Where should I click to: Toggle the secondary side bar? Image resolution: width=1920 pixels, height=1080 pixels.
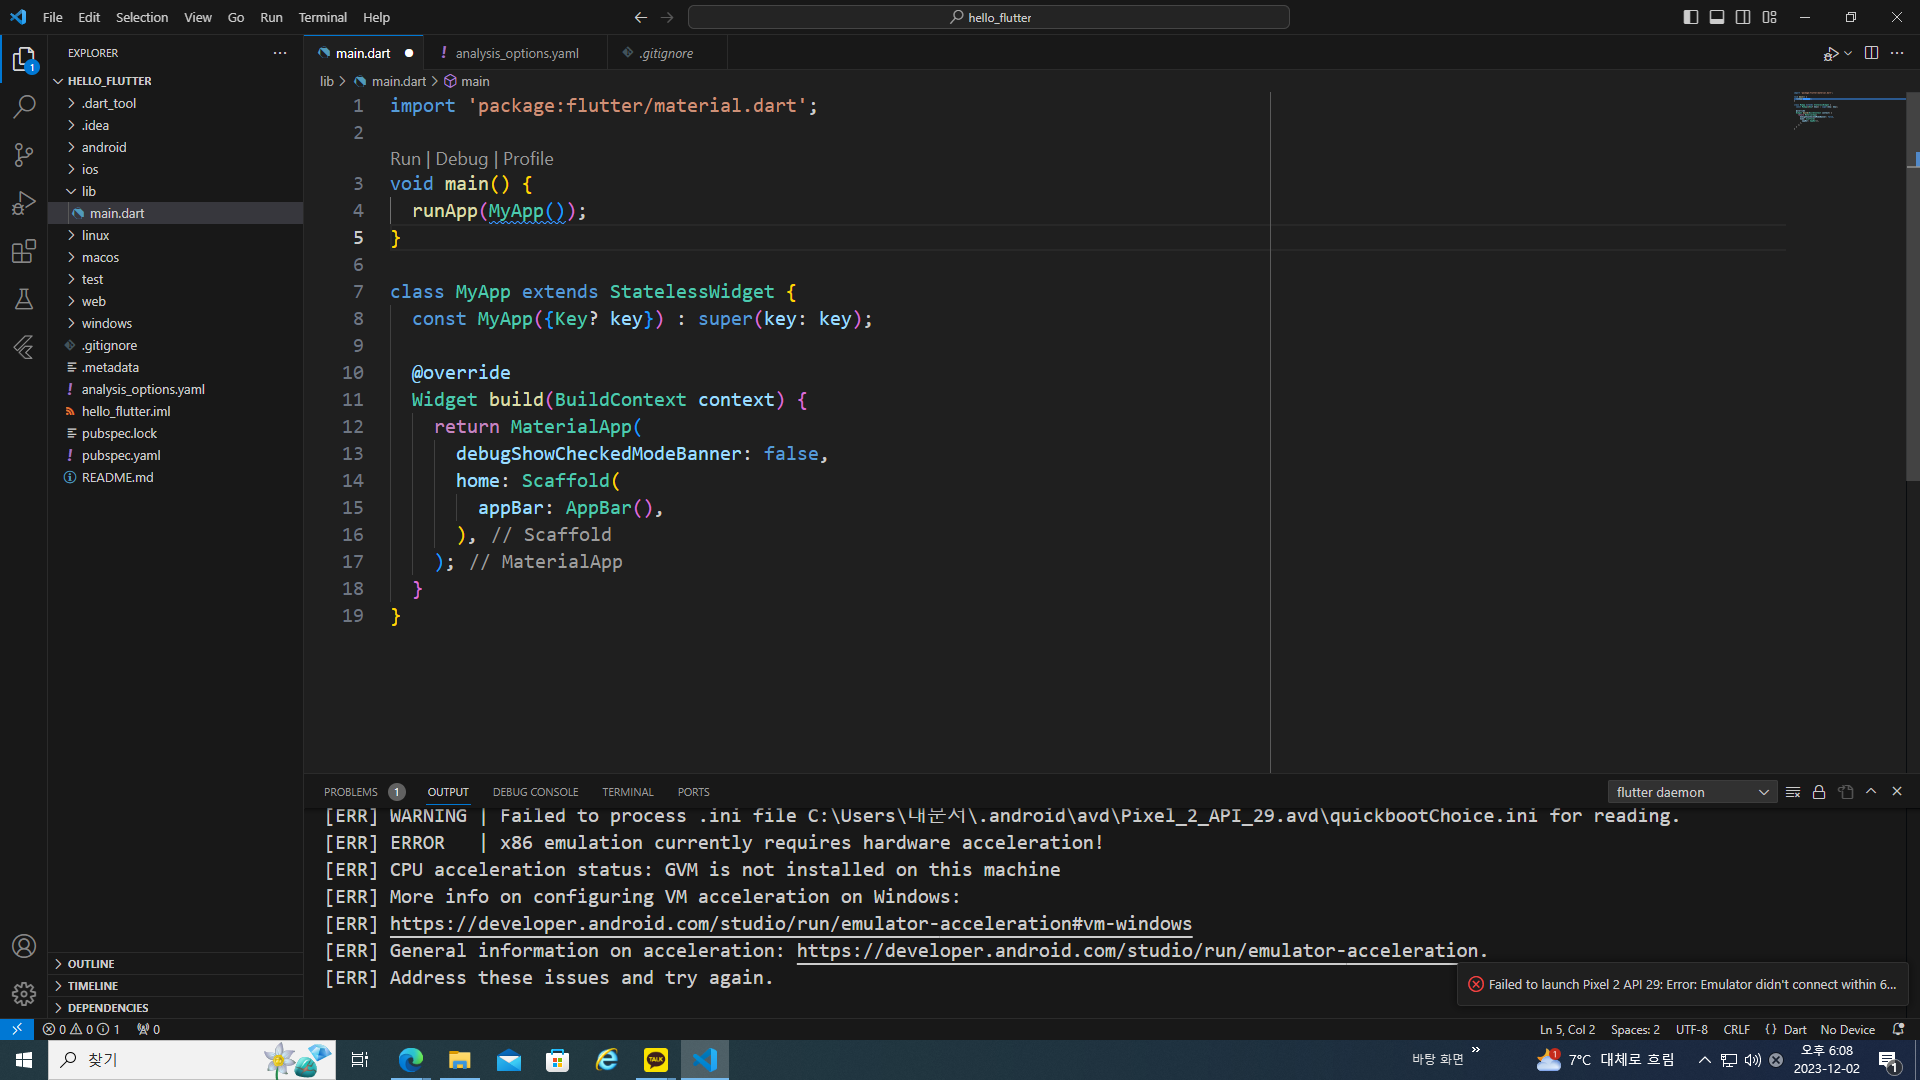(1743, 17)
